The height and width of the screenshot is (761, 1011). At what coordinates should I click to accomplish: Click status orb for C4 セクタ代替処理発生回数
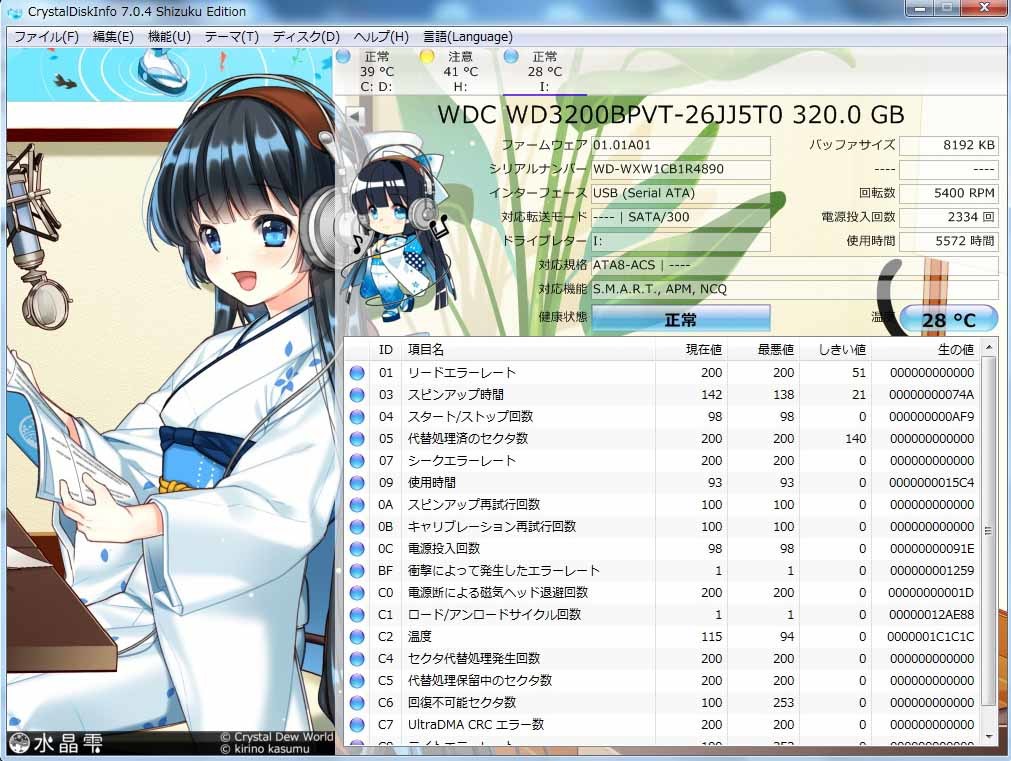pos(357,658)
